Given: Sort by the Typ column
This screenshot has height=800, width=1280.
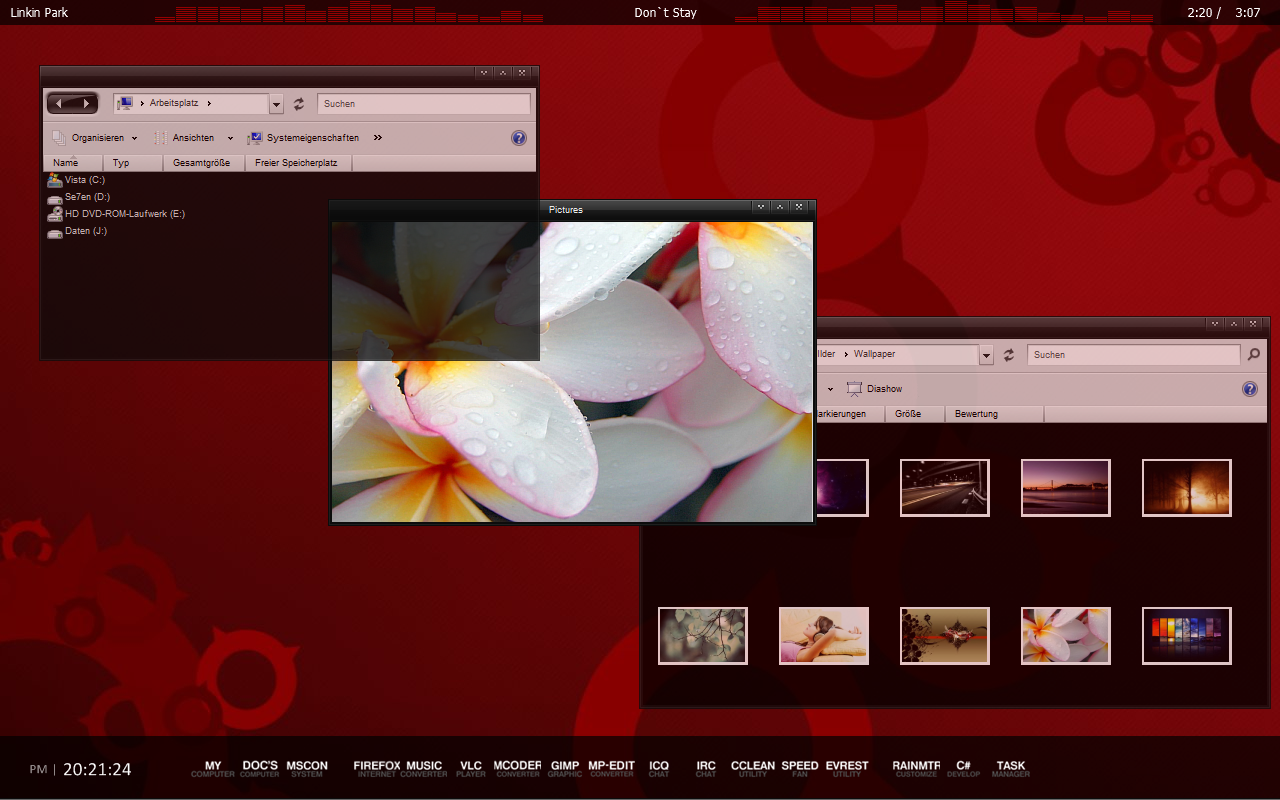Looking at the screenshot, I should tap(133, 163).
